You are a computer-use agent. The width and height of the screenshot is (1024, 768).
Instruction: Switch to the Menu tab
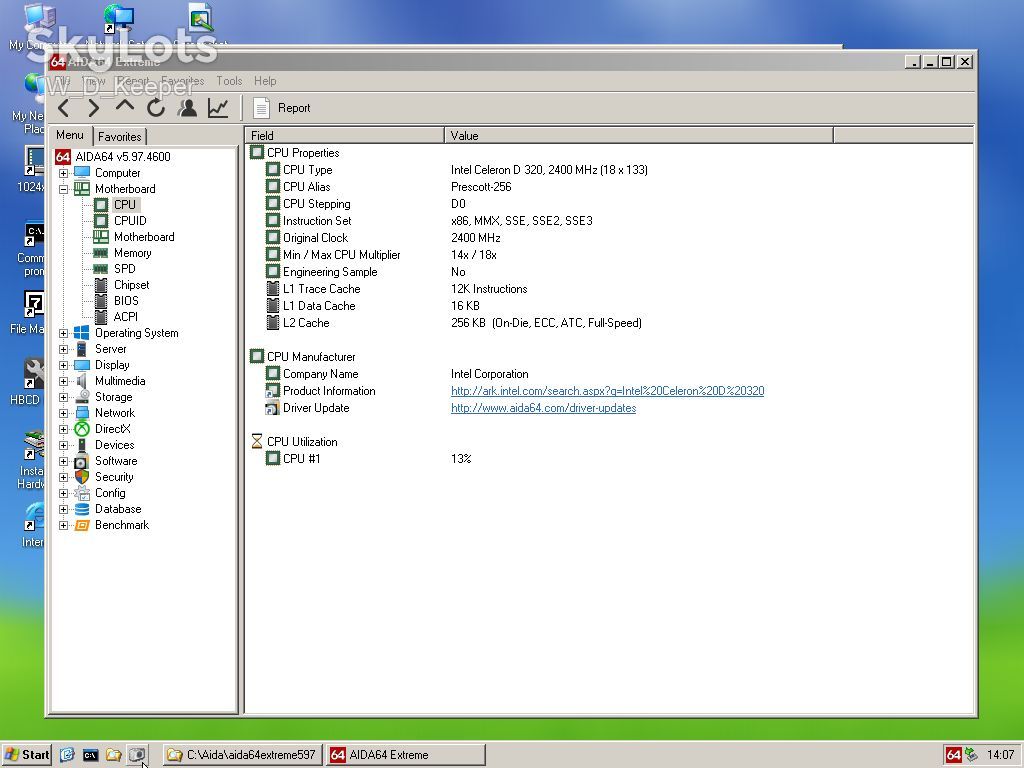[x=70, y=135]
